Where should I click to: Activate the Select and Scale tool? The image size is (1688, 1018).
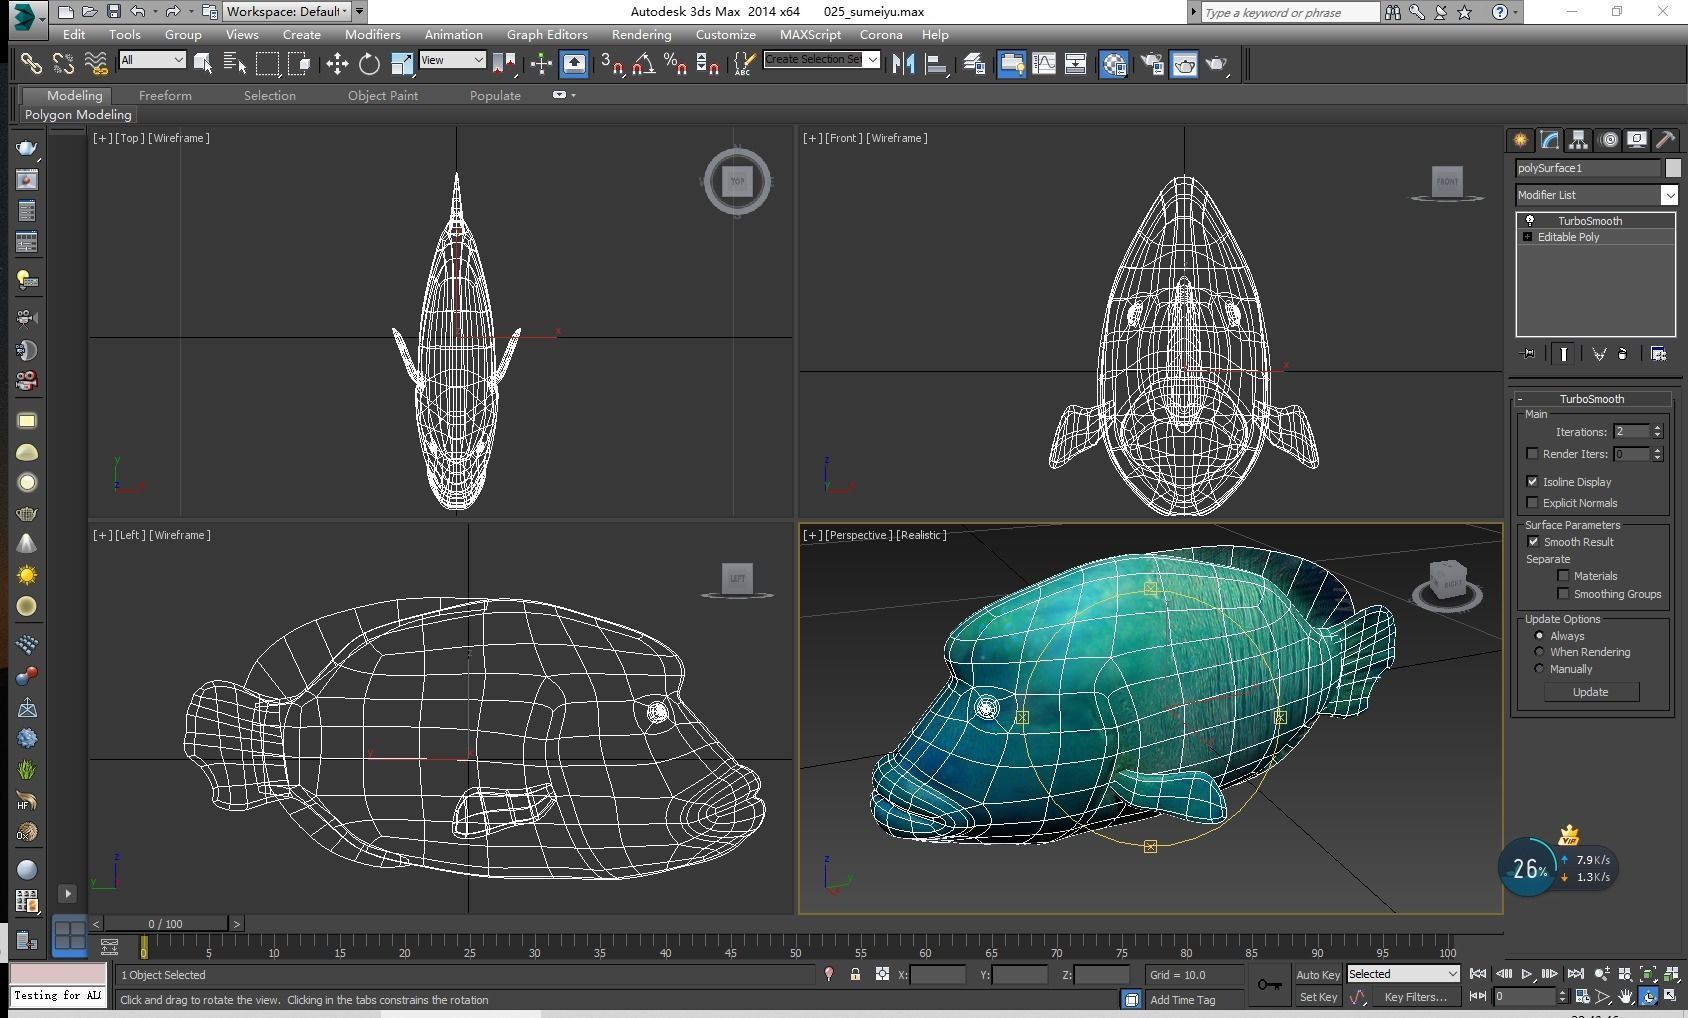[x=402, y=64]
